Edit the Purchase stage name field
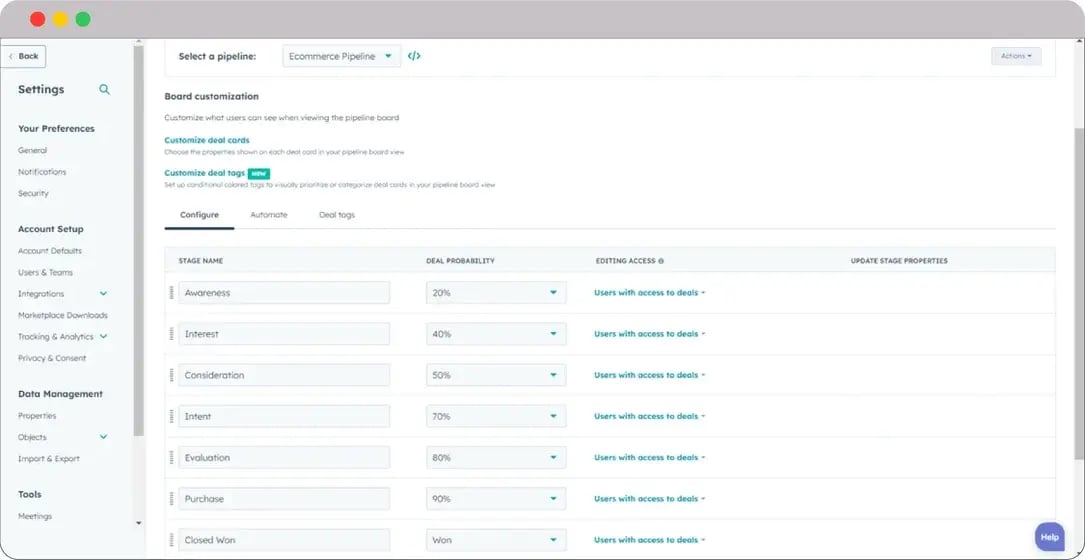This screenshot has height=560, width=1085. coord(284,498)
